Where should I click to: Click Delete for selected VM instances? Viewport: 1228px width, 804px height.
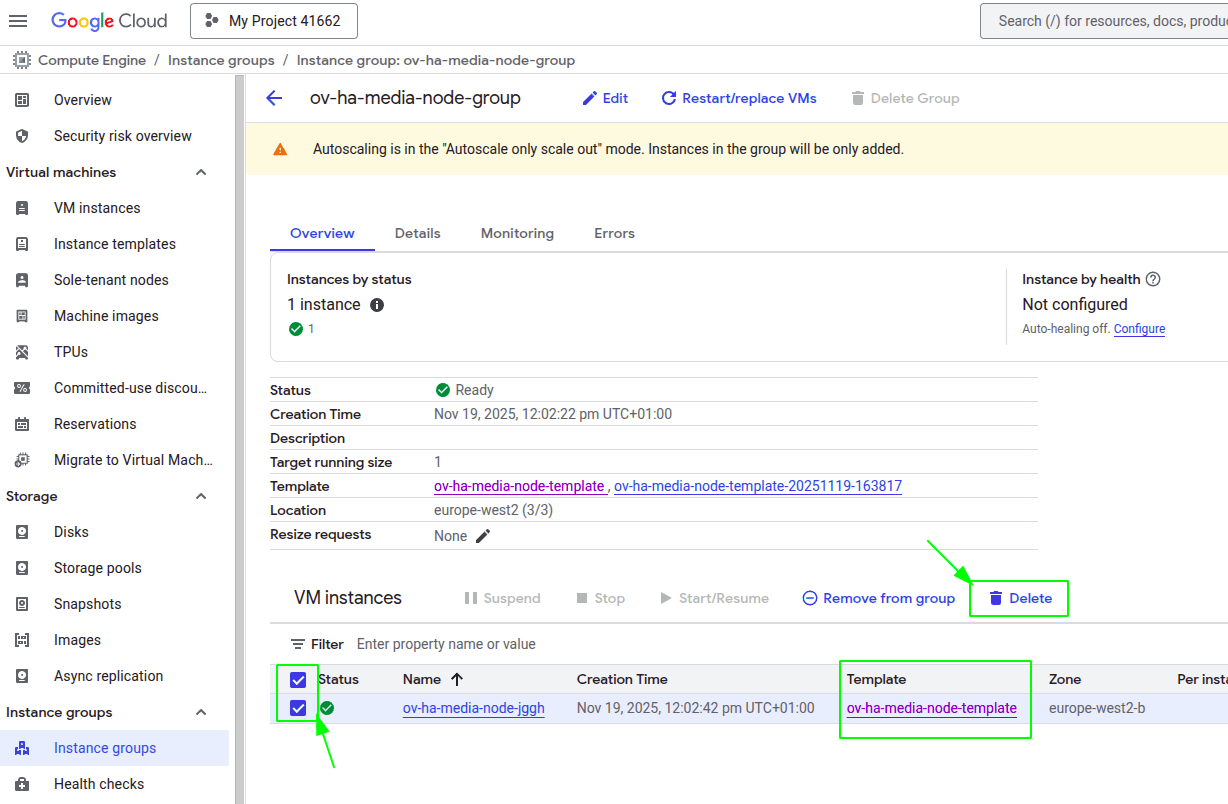pos(1020,598)
